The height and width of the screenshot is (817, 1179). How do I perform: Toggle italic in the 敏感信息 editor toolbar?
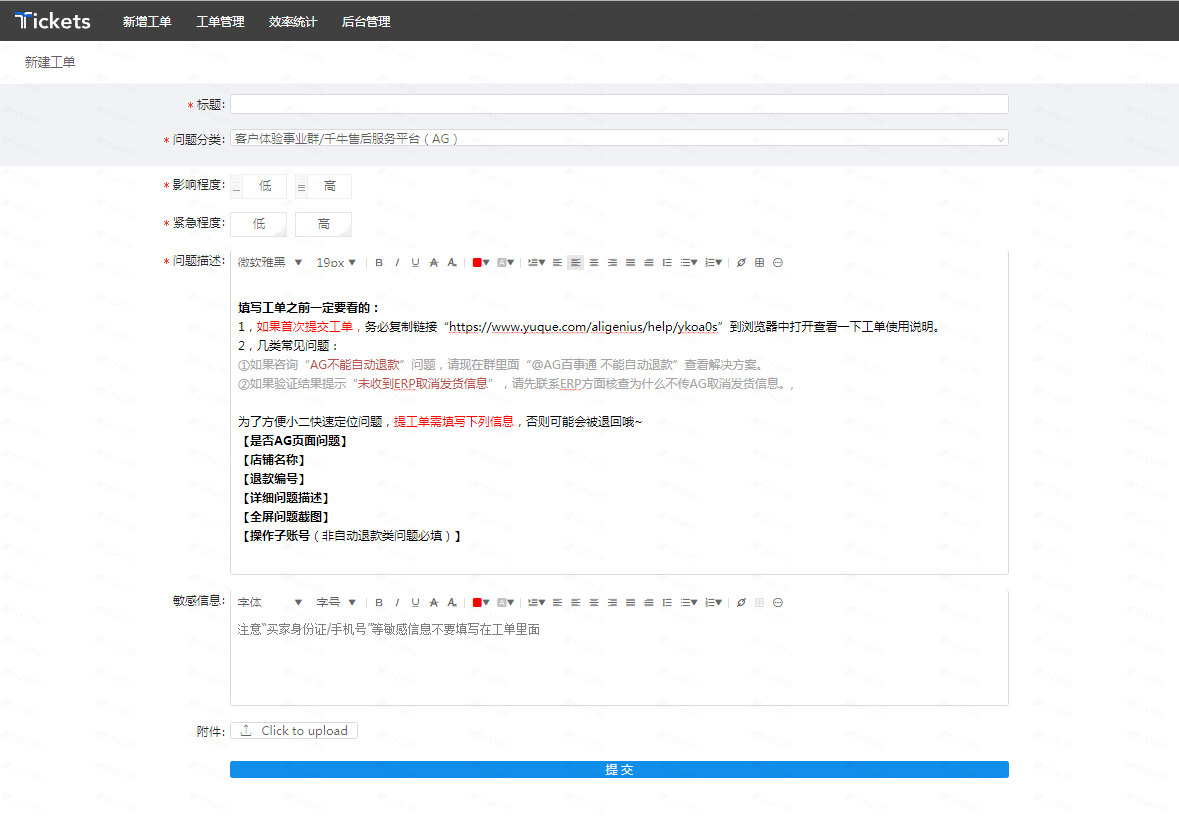coord(397,602)
